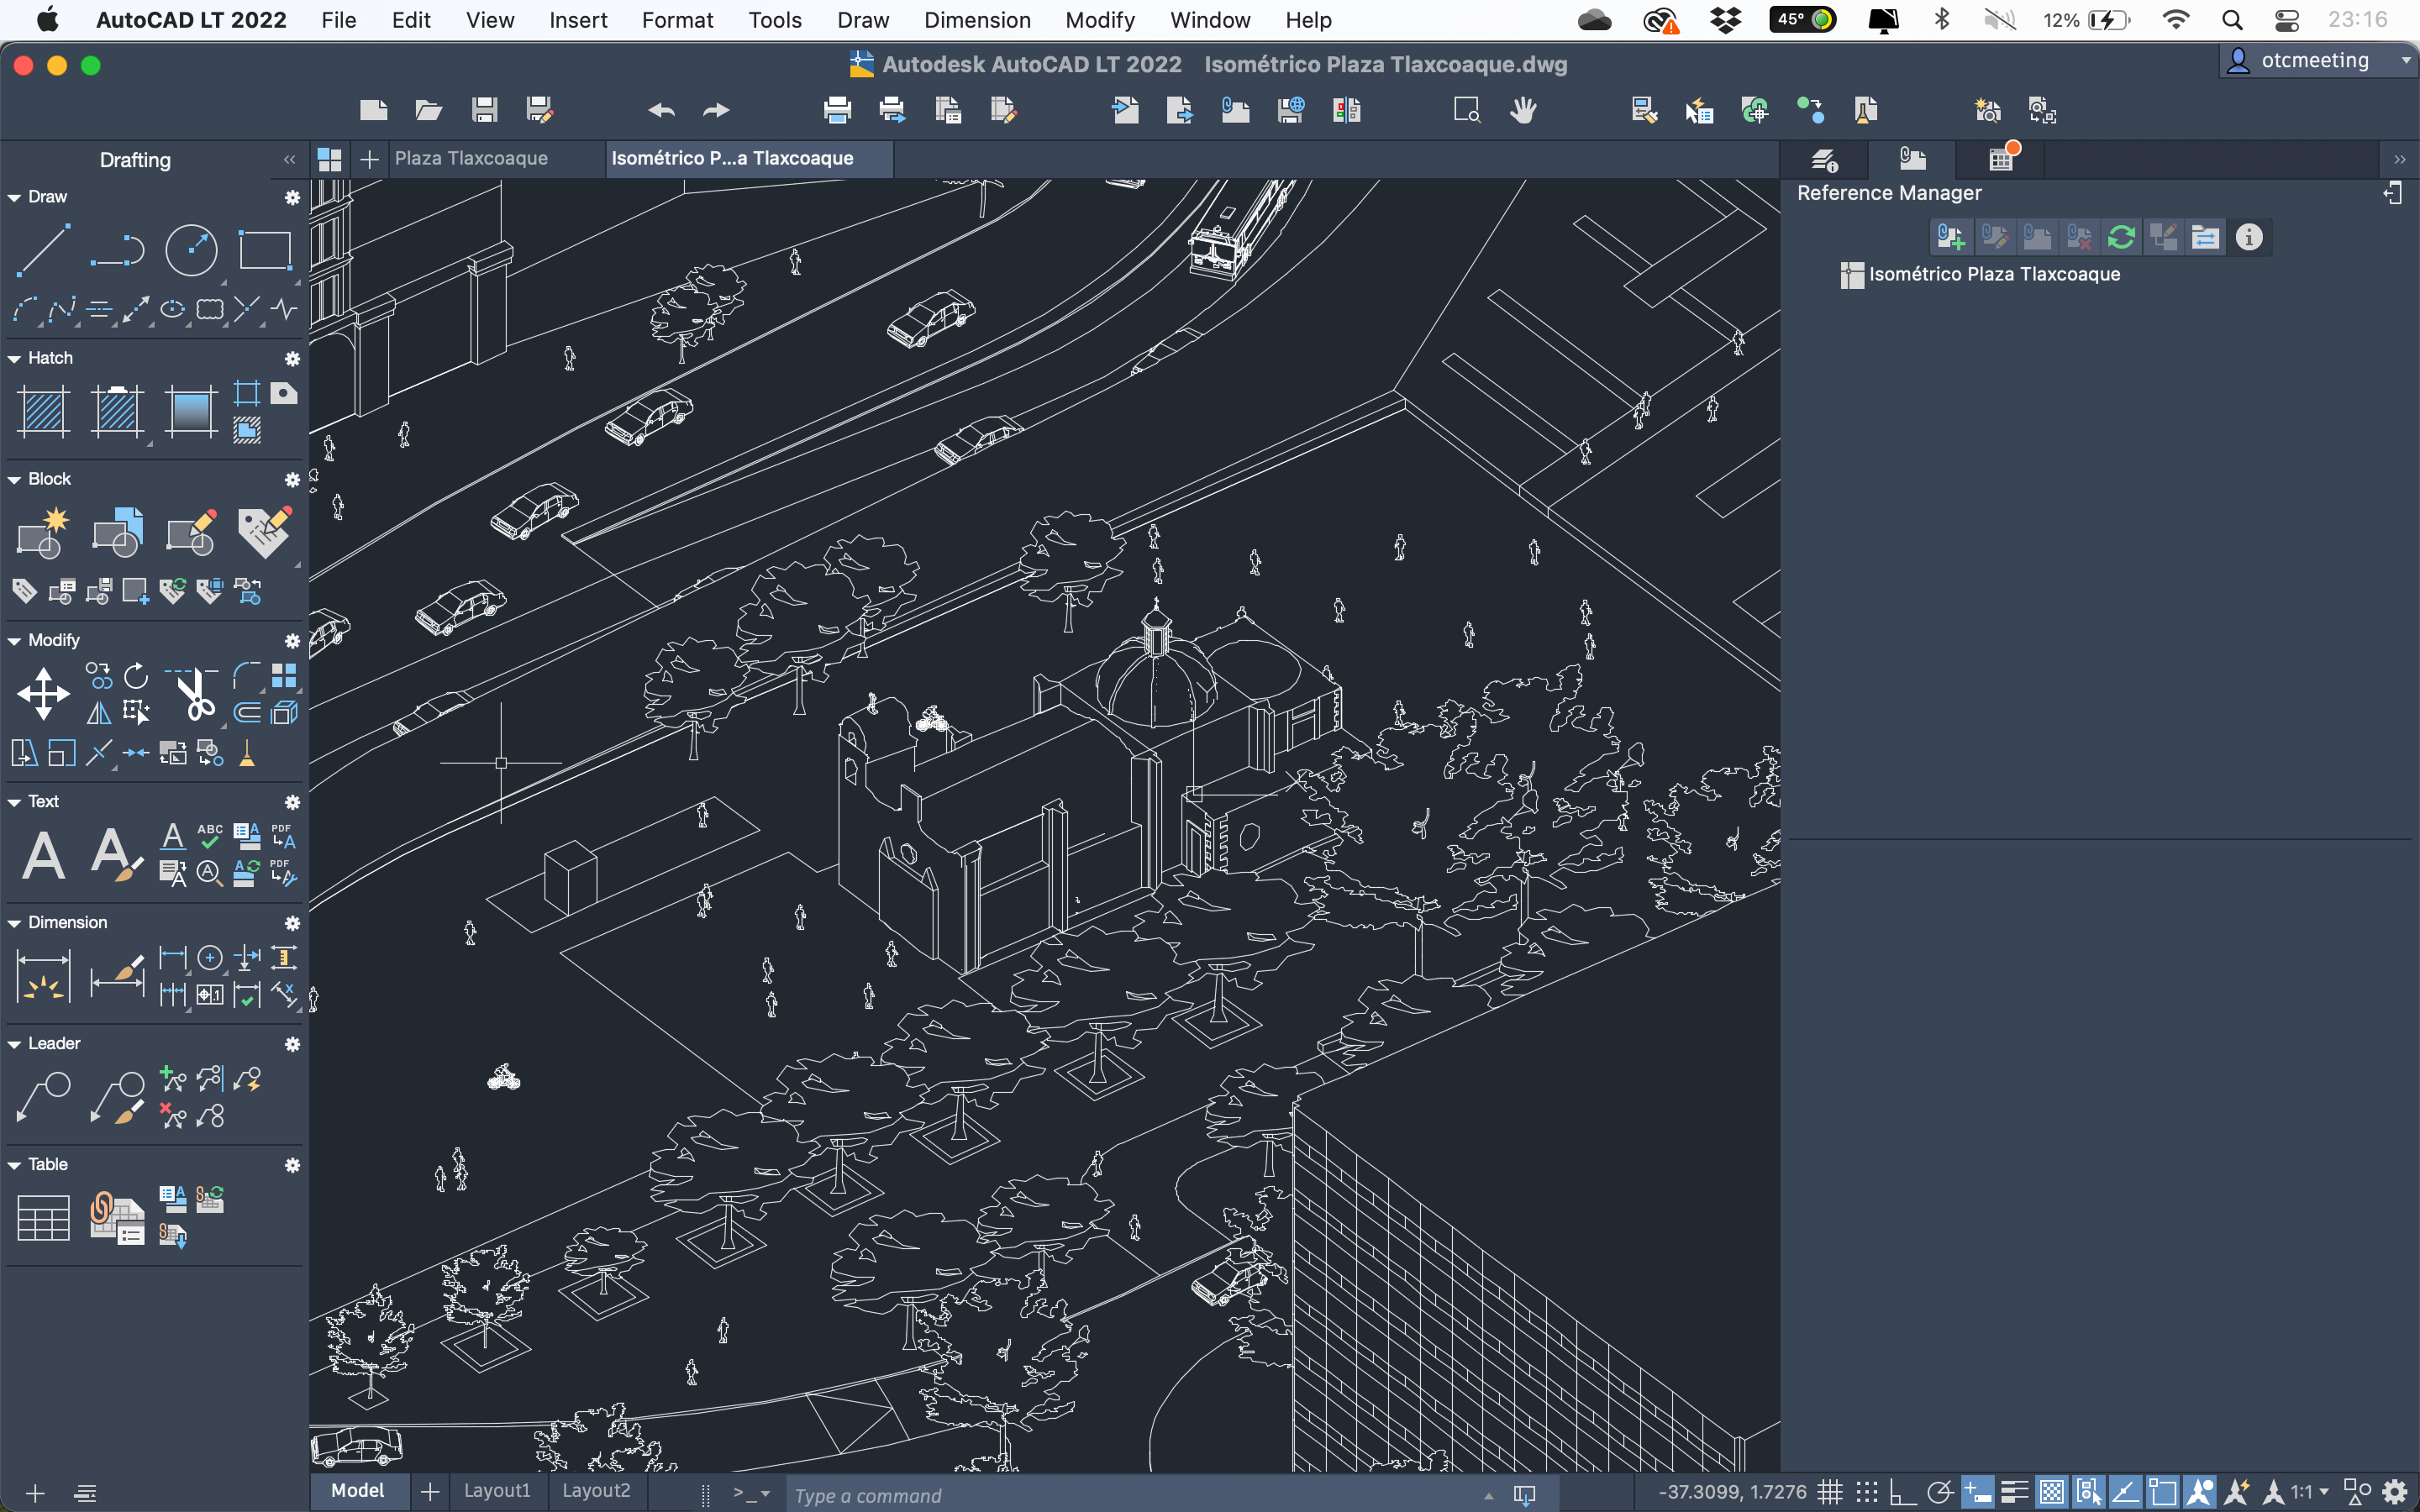Viewport: 2420px width, 1512px height.
Task: Click the Trim scissors tool
Action: (x=194, y=693)
